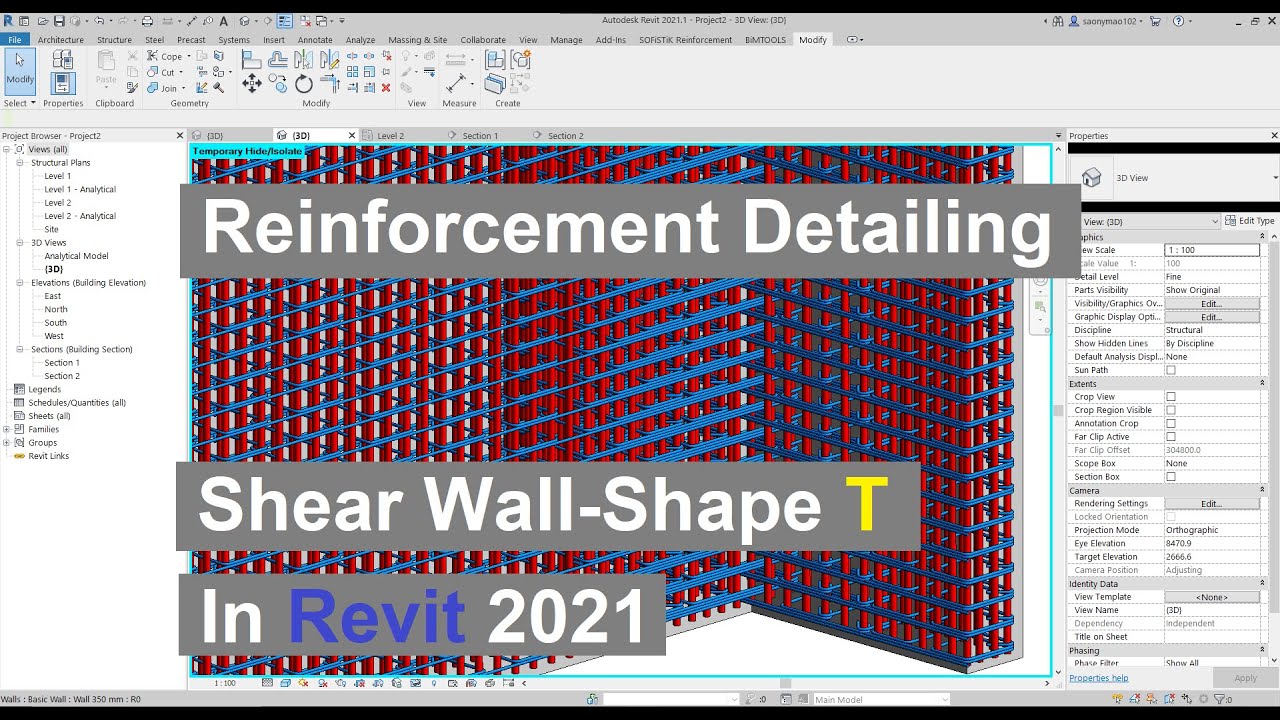1280x720 pixels.
Task: Activate the Move tool
Action: click(x=252, y=84)
